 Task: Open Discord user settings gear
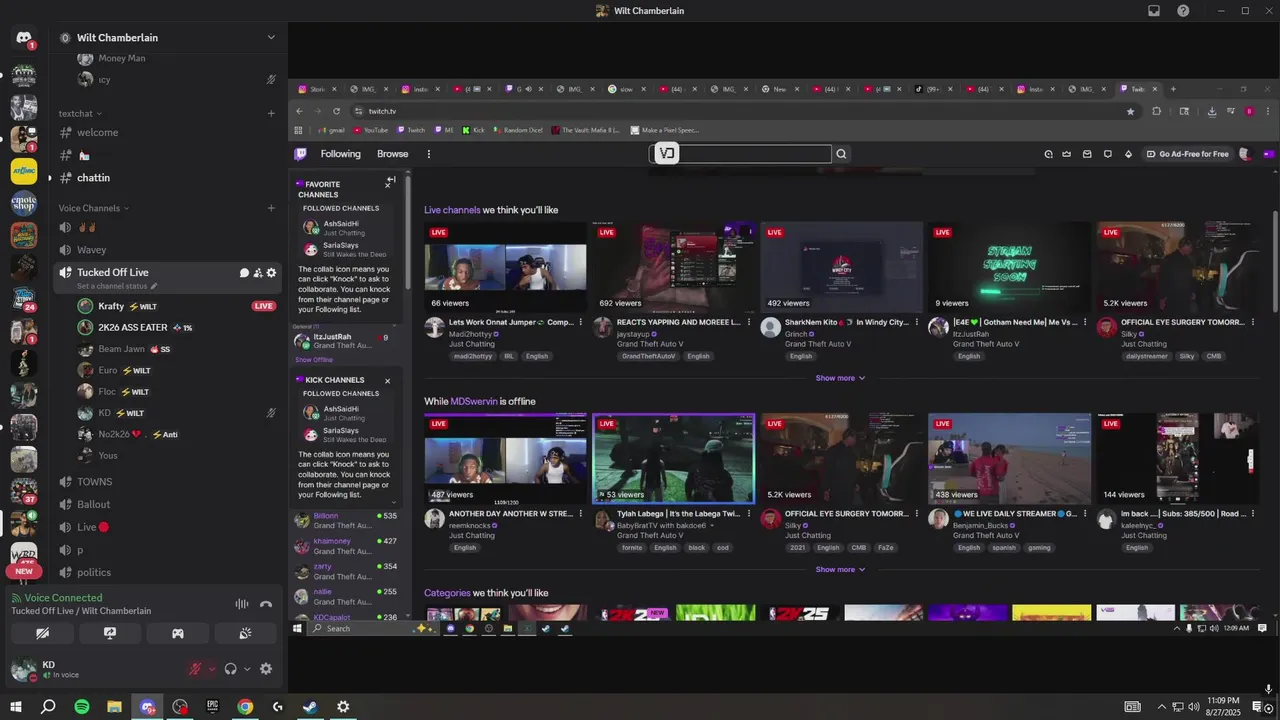click(x=266, y=669)
